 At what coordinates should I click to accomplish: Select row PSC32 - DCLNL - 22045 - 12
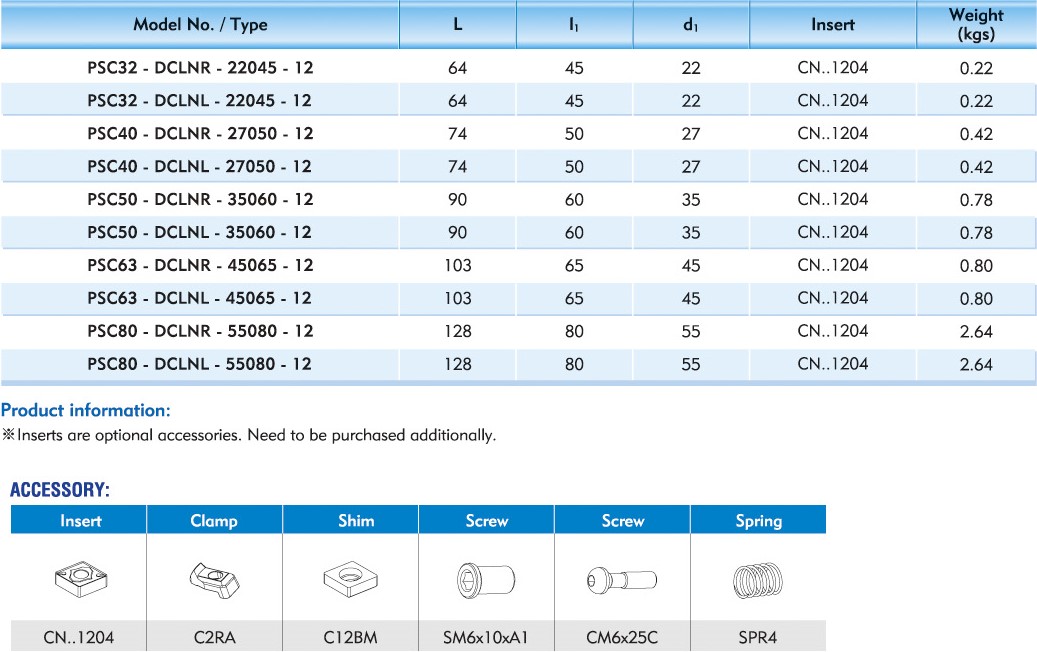(518, 101)
